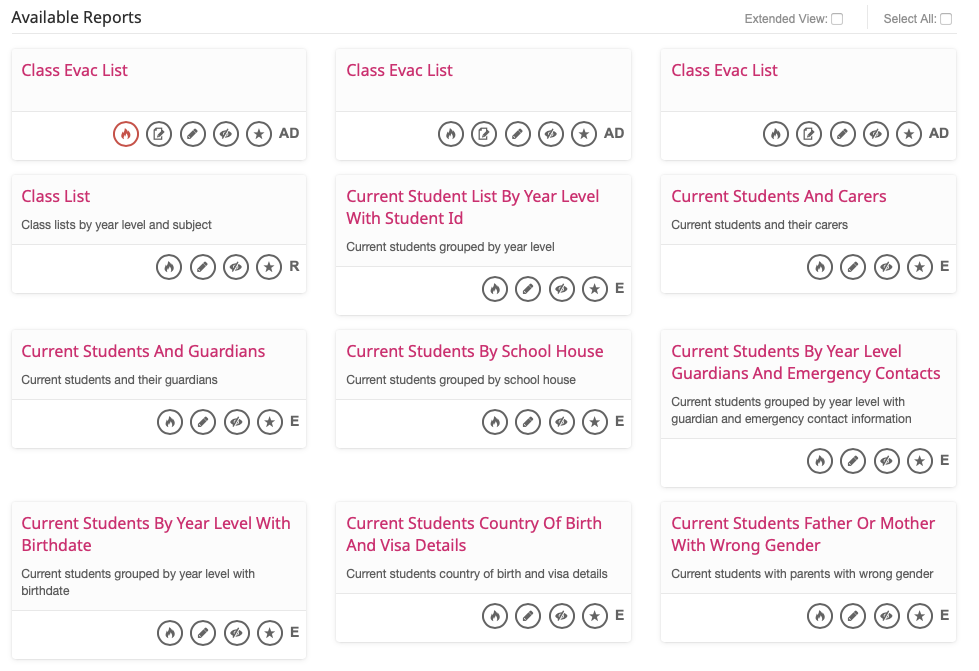This screenshot has width=979, height=671.
Task: Click flame icon on Guardians And Emergency Contacts report
Action: coord(819,461)
